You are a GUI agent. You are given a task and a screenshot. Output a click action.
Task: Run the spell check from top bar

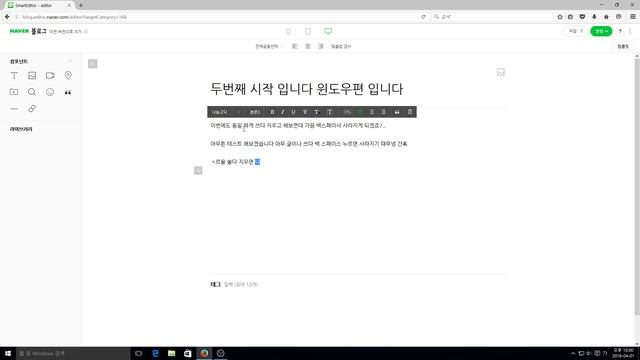click(341, 47)
